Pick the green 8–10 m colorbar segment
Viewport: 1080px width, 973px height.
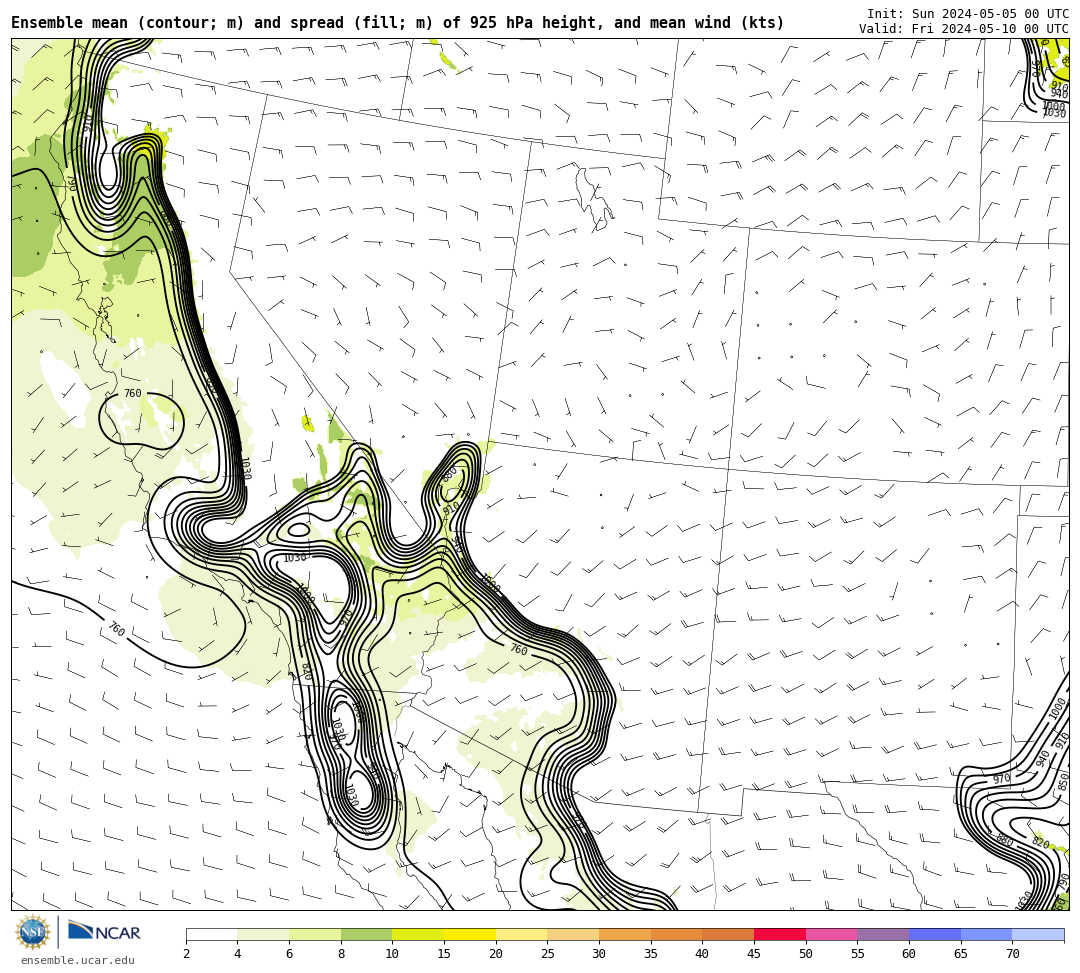366,934
